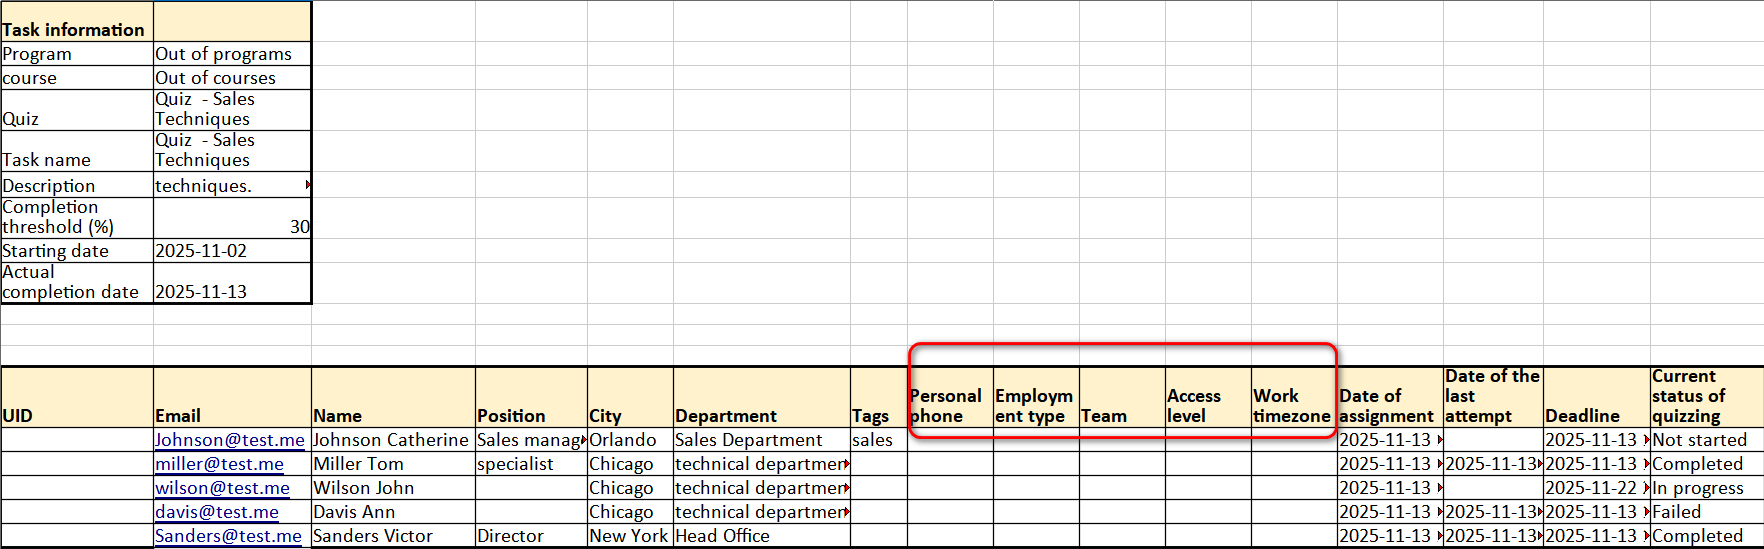Click the Not started status cell

(x=1704, y=440)
